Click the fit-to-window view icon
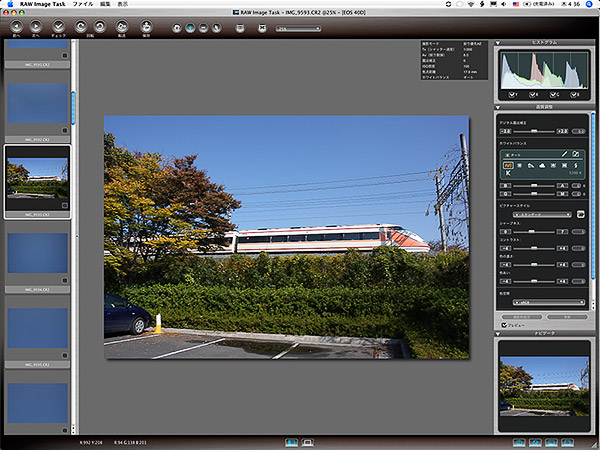 [x=240, y=28]
